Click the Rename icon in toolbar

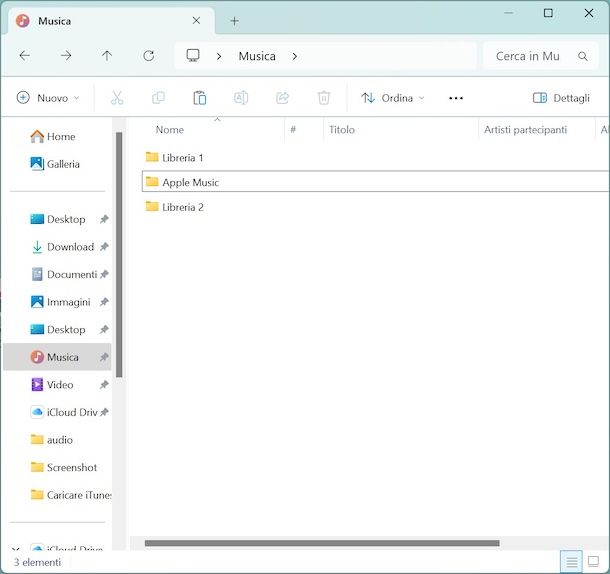[x=241, y=98]
